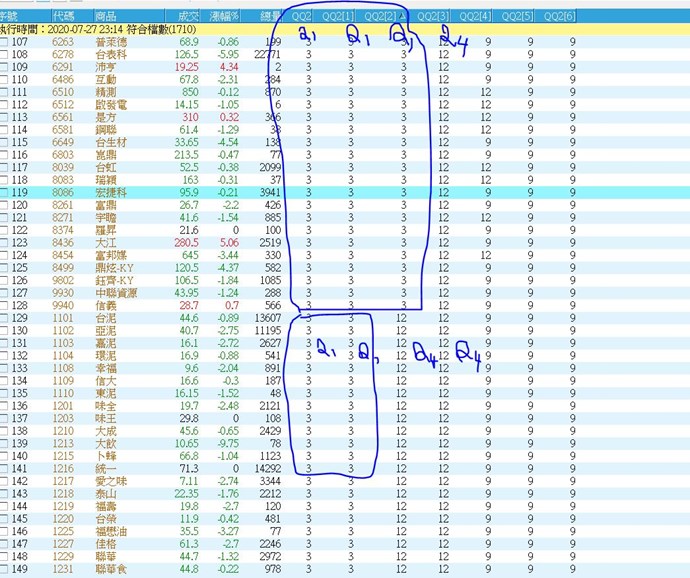Check the checkbox for row 107
The image size is (690, 578).
coord(5,43)
